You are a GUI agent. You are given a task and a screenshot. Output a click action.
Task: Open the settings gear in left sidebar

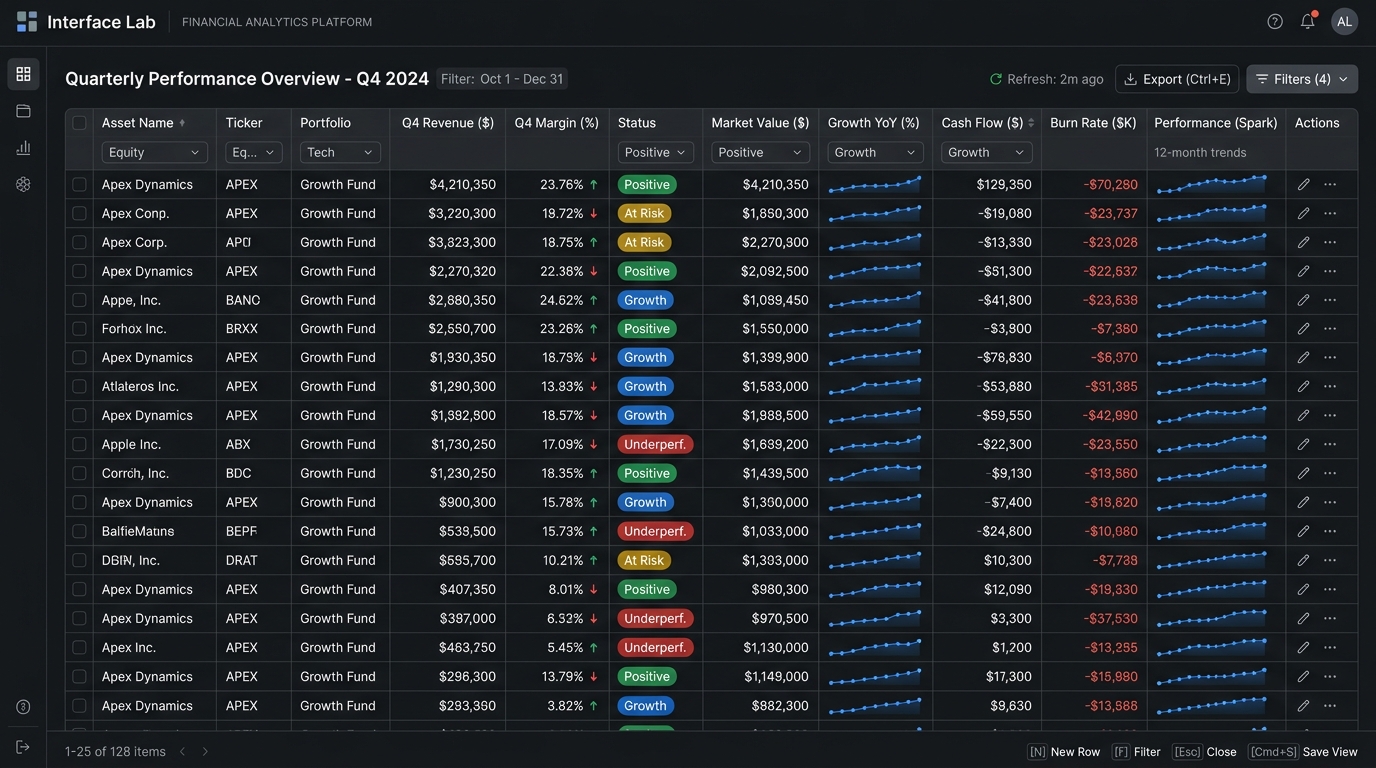(x=23, y=184)
